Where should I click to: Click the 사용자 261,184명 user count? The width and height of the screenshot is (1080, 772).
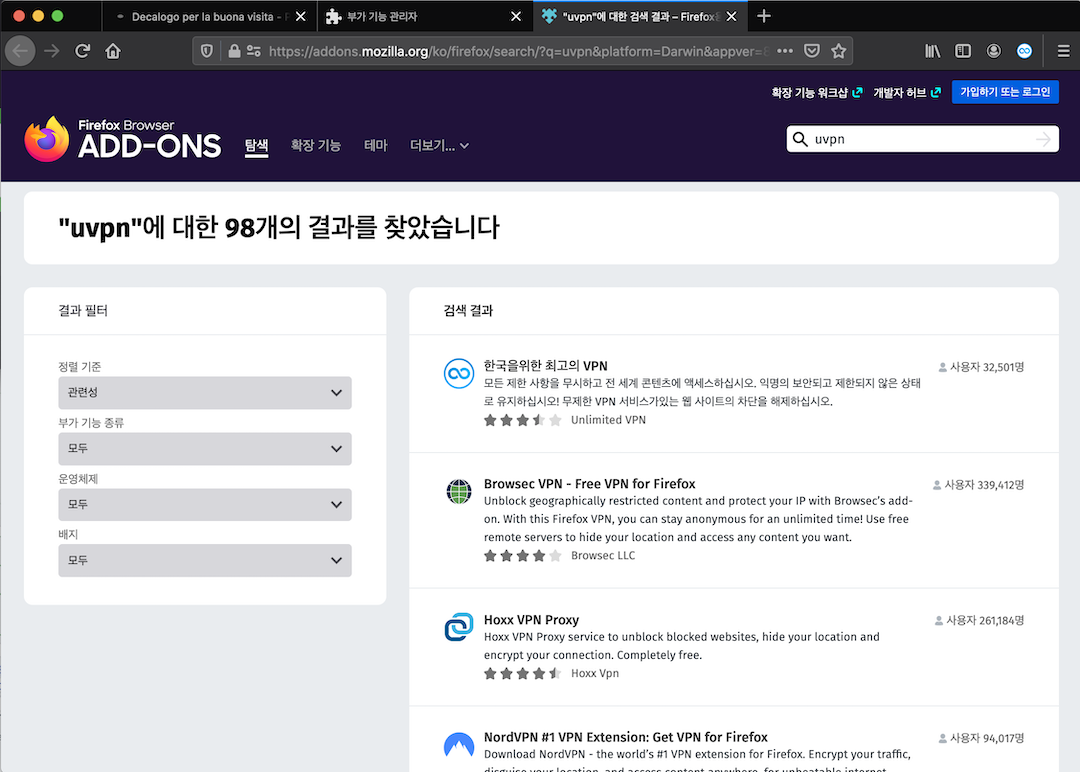point(979,620)
